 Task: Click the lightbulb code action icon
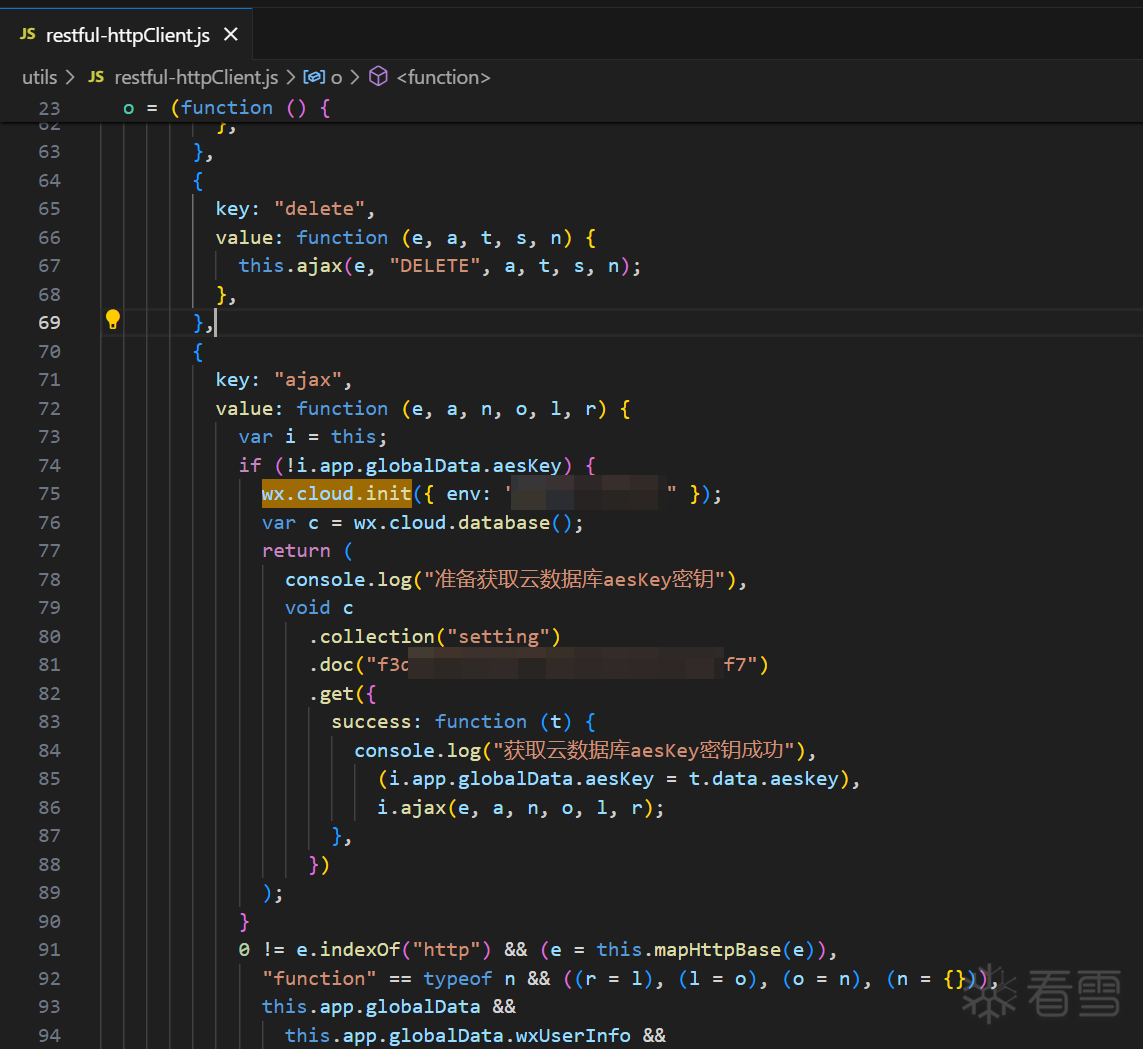pyautogui.click(x=113, y=320)
